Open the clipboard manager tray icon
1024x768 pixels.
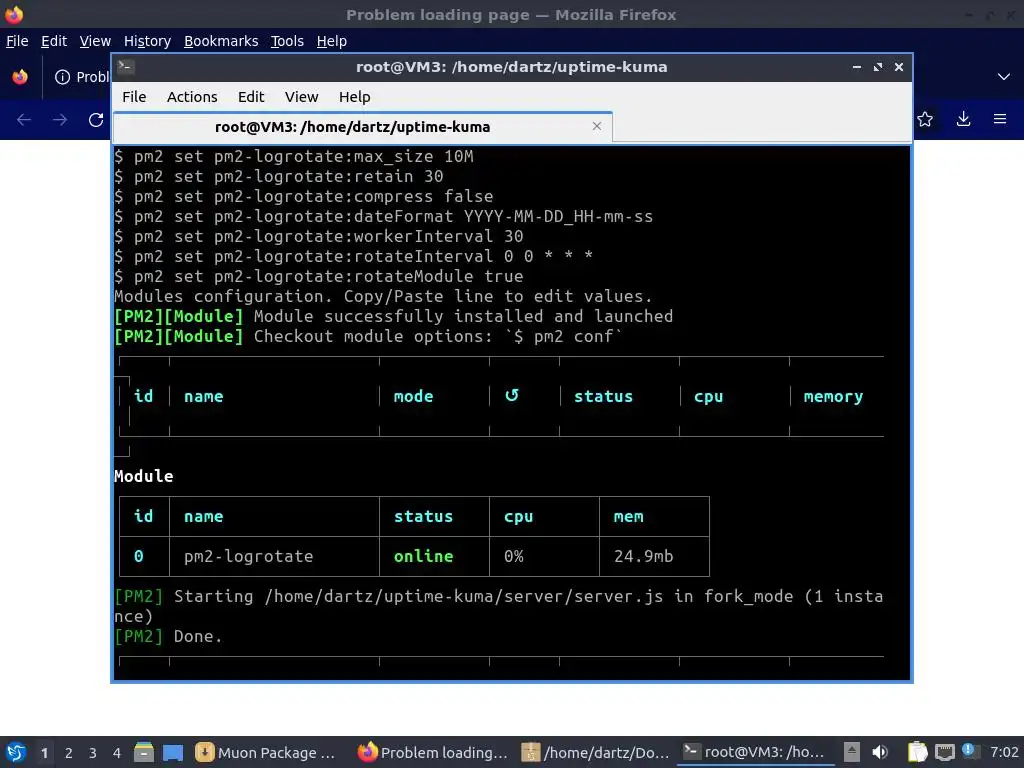tap(918, 752)
